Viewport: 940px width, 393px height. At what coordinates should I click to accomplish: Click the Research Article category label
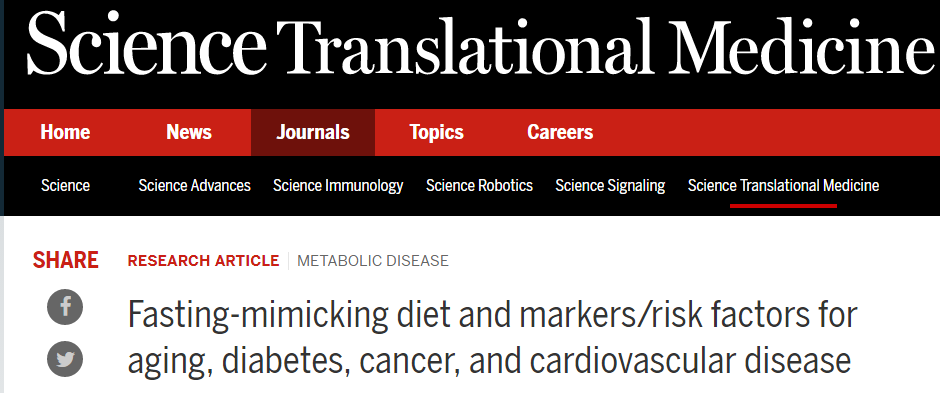(203, 261)
